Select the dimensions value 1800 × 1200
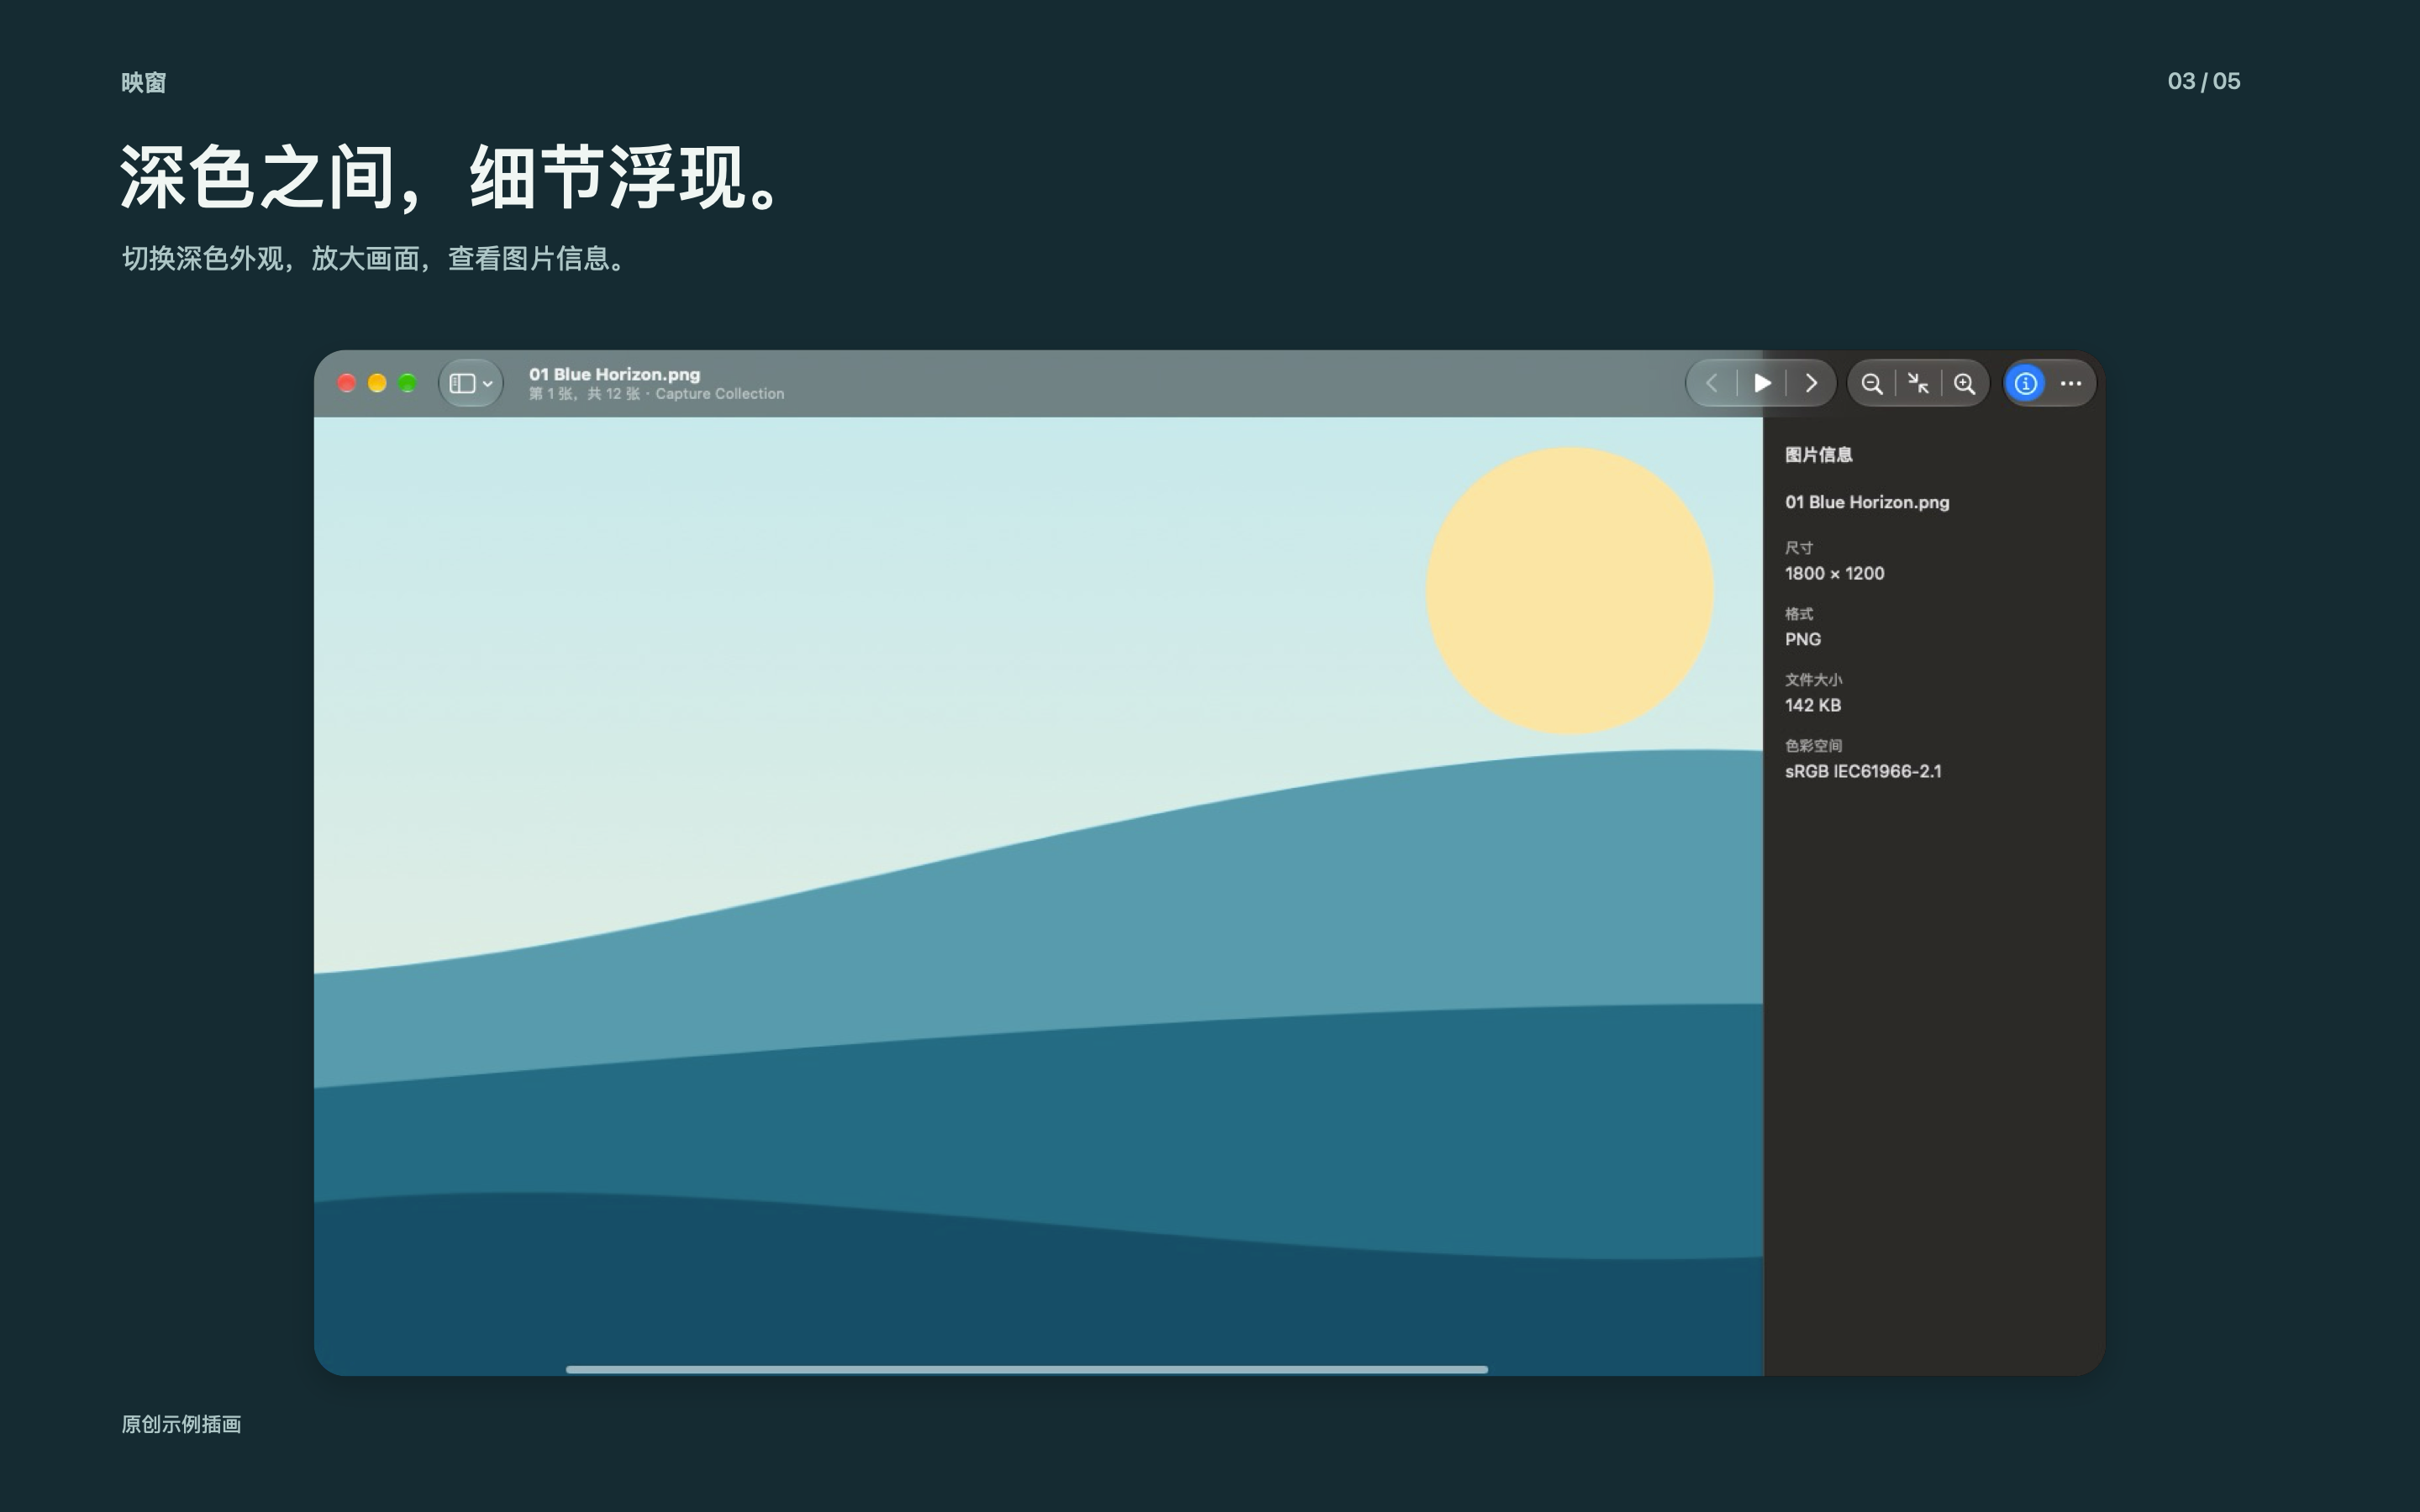The height and width of the screenshot is (1512, 2420). [x=1834, y=573]
